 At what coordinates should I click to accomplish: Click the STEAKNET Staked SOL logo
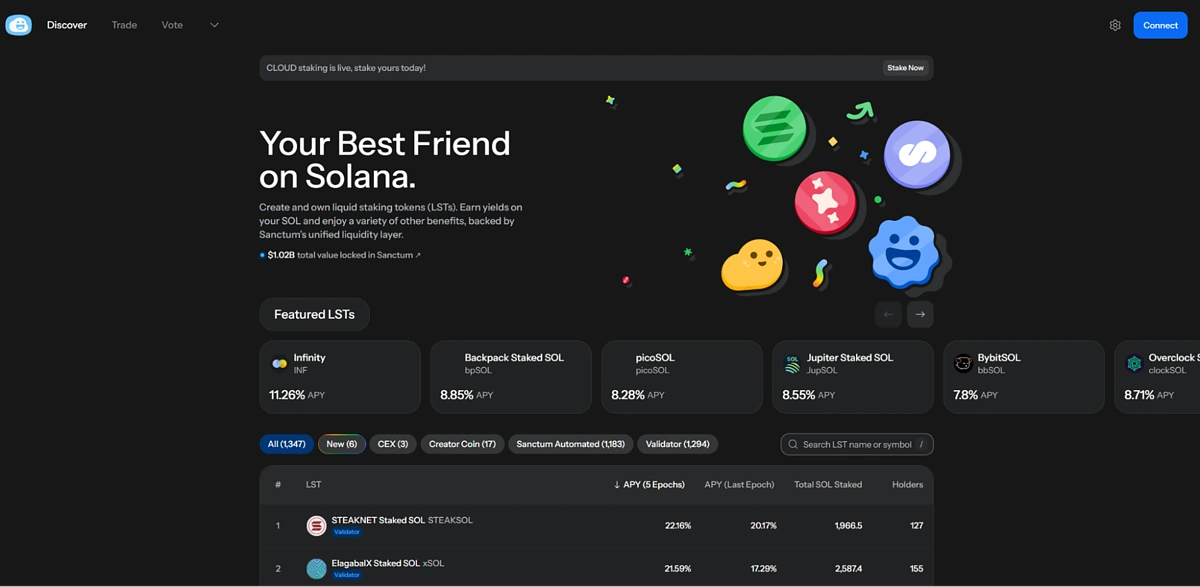(x=316, y=526)
